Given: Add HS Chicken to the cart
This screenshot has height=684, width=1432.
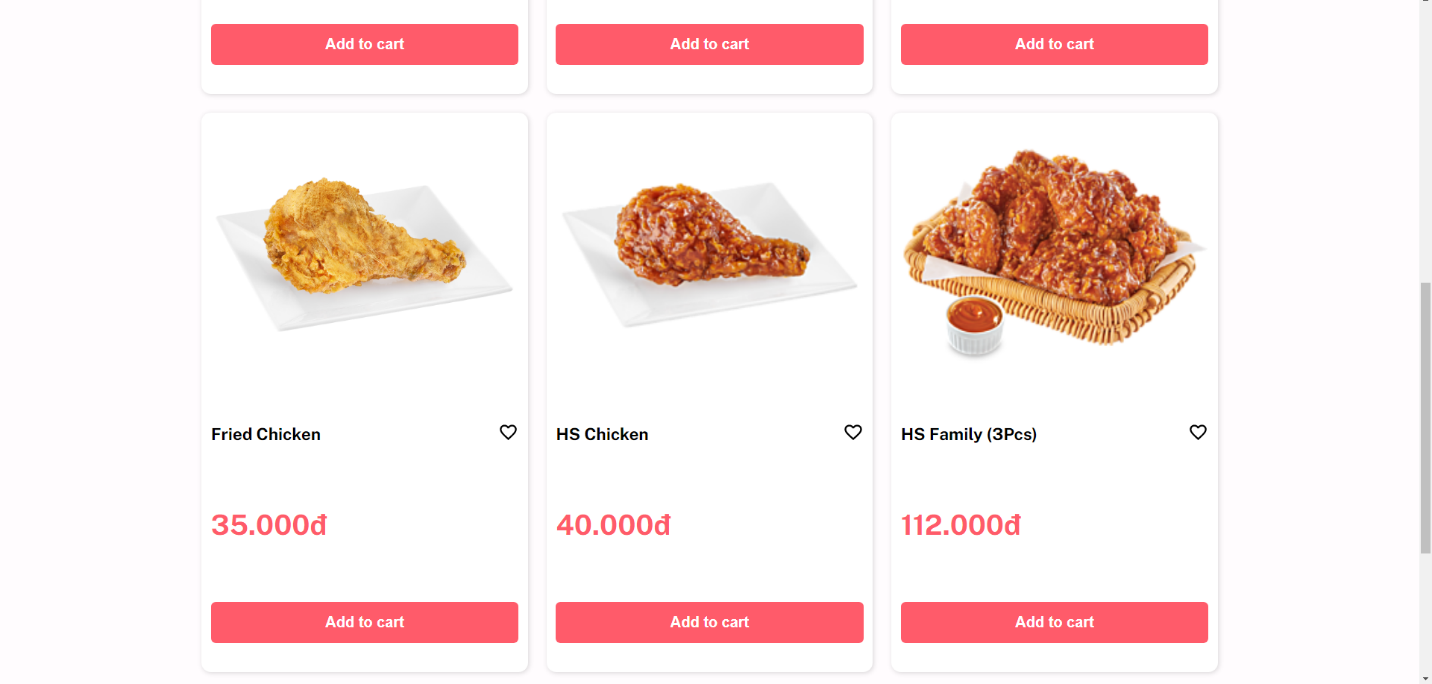Looking at the screenshot, I should [709, 622].
